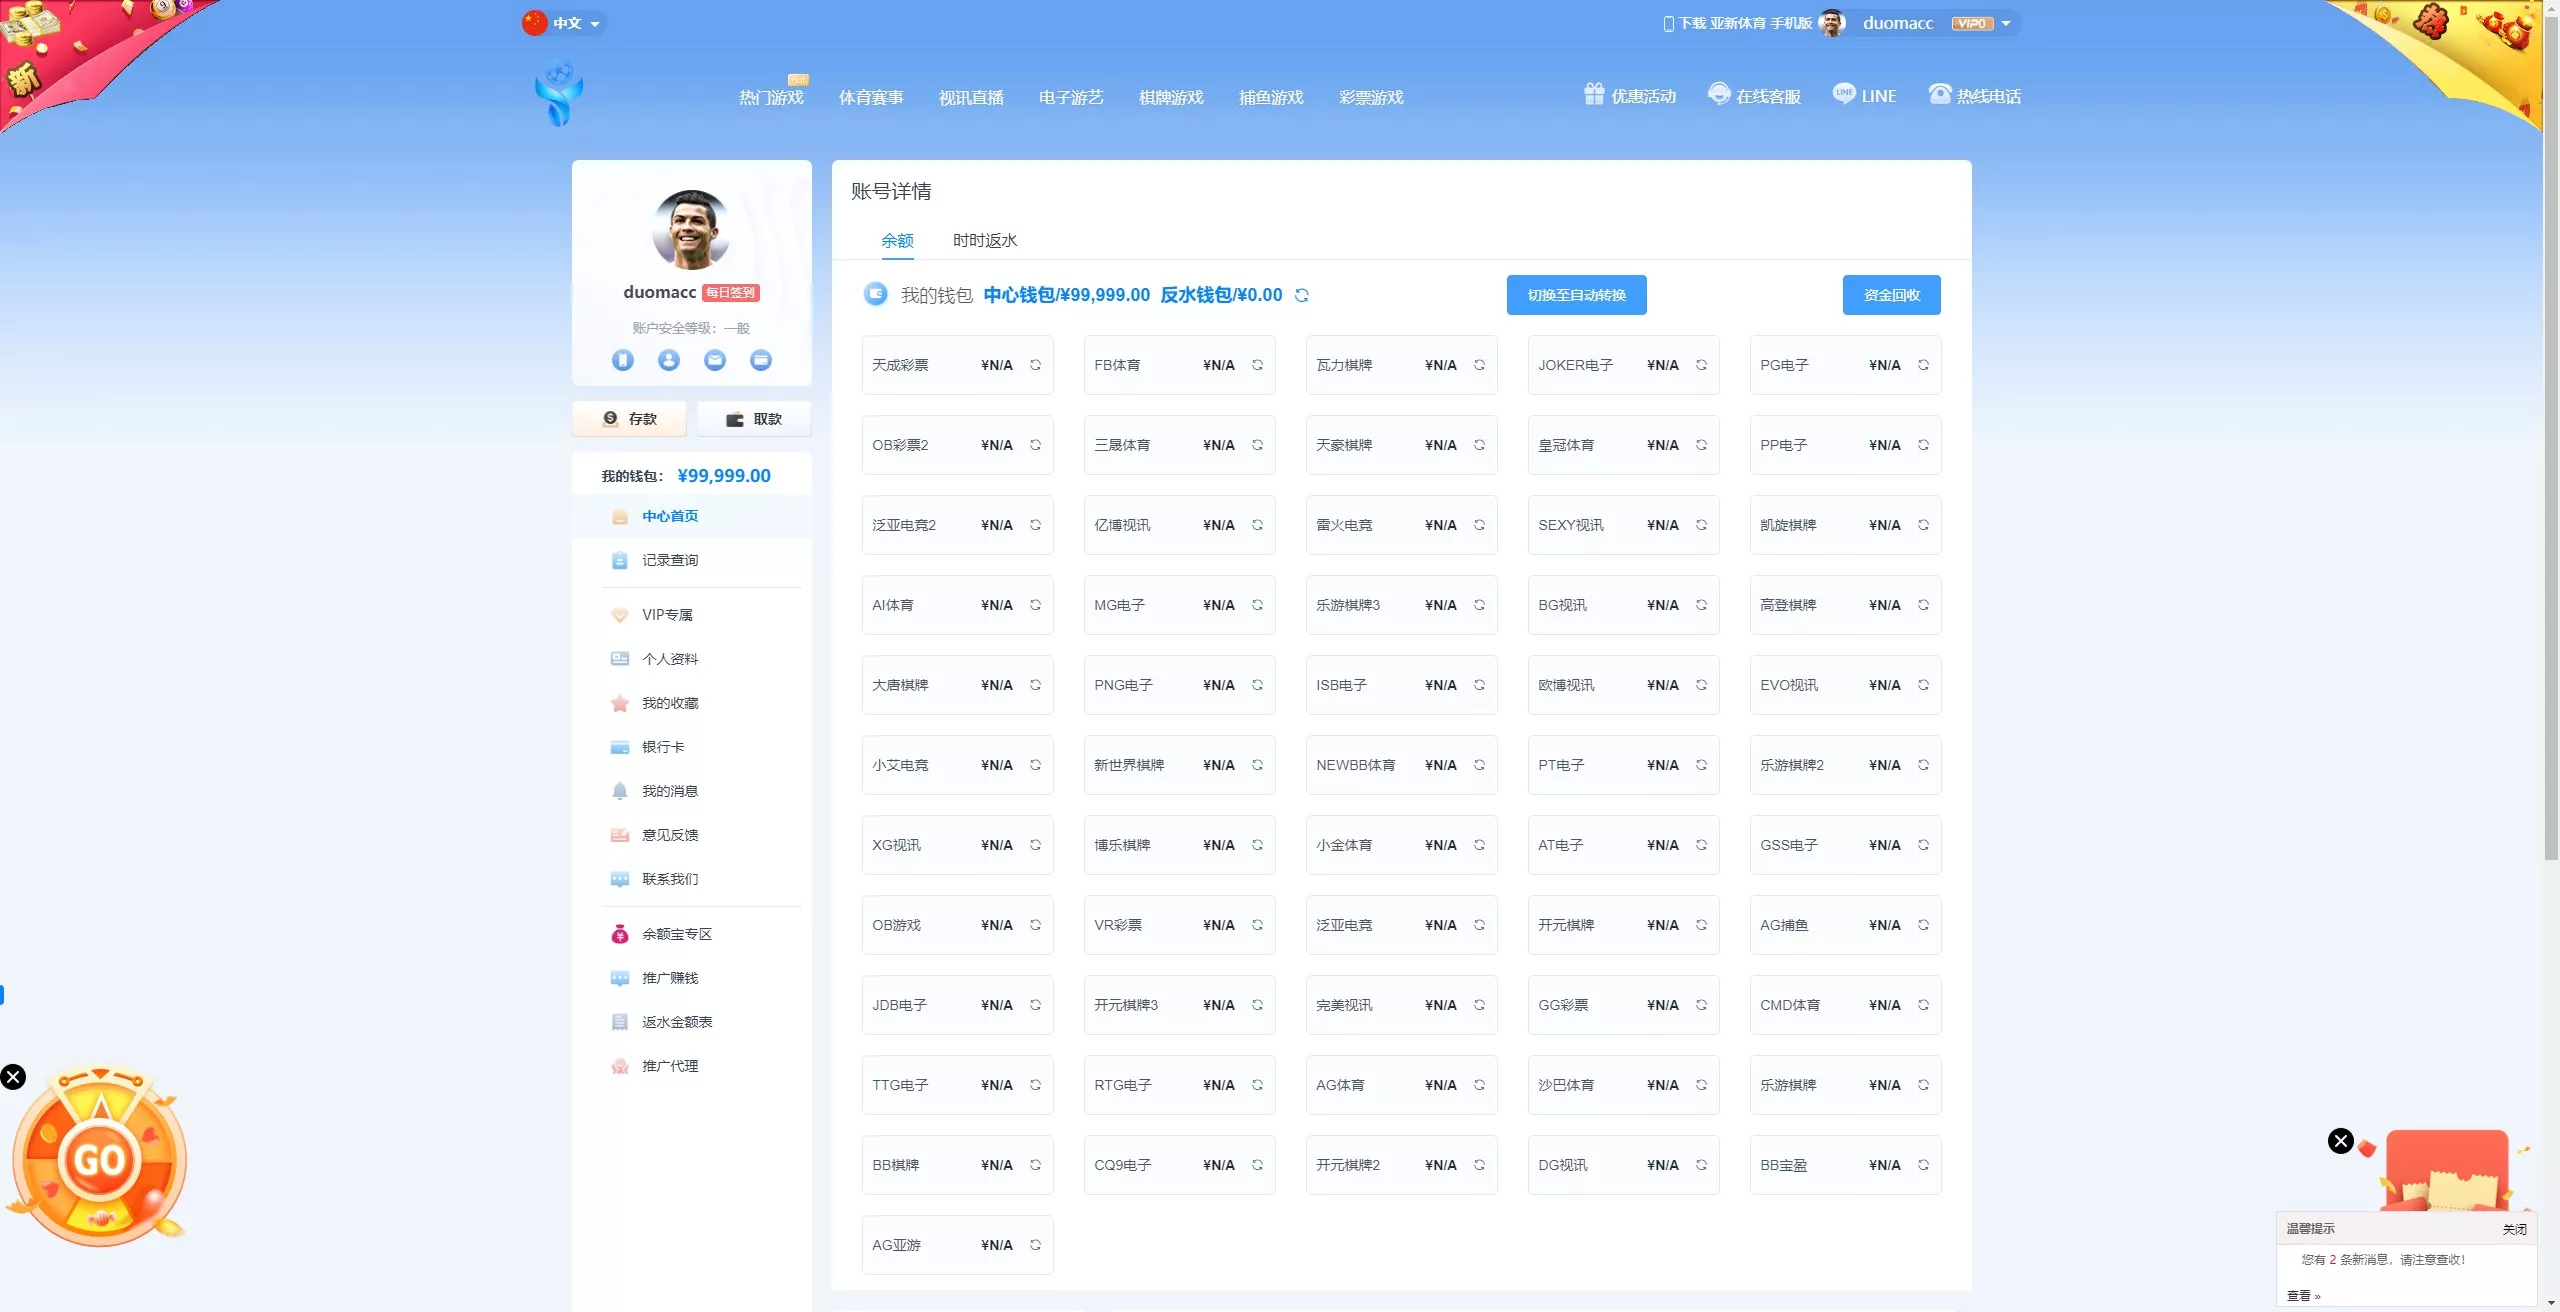This screenshot has width=2560, height=1312.
Task: Refresh the 天成彩票 balance
Action: click(1035, 365)
